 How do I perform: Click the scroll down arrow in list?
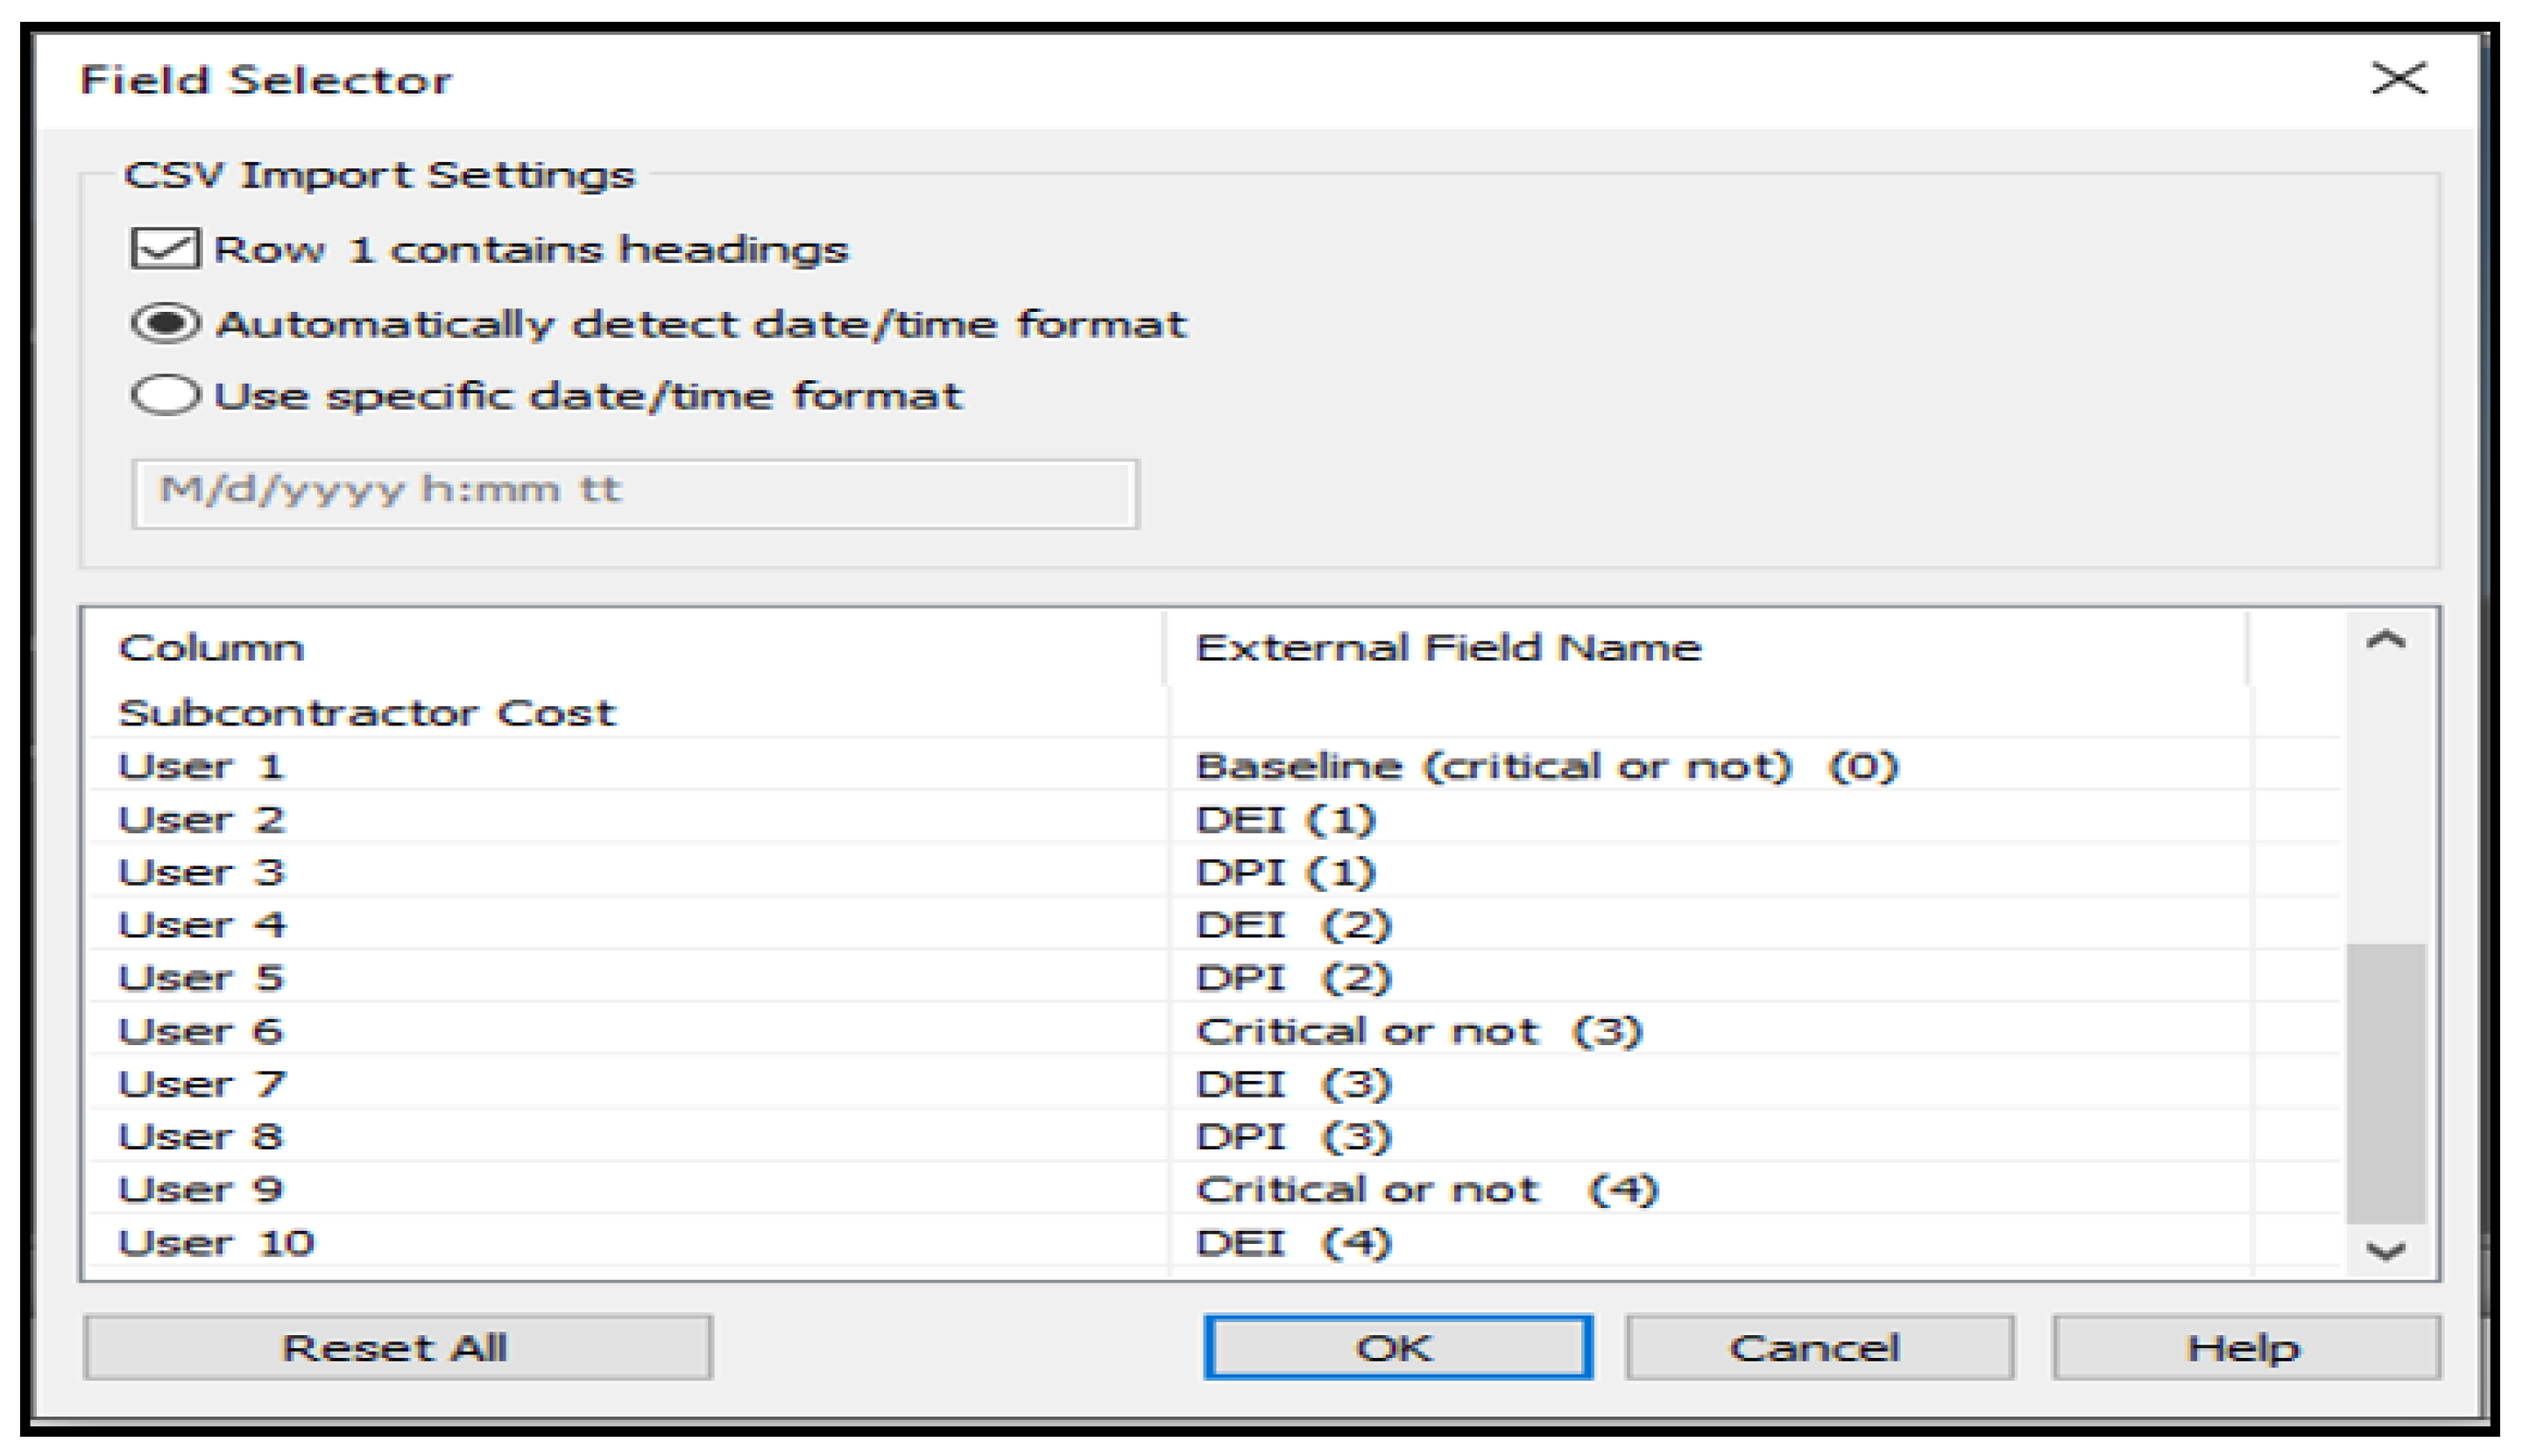[2385, 1250]
